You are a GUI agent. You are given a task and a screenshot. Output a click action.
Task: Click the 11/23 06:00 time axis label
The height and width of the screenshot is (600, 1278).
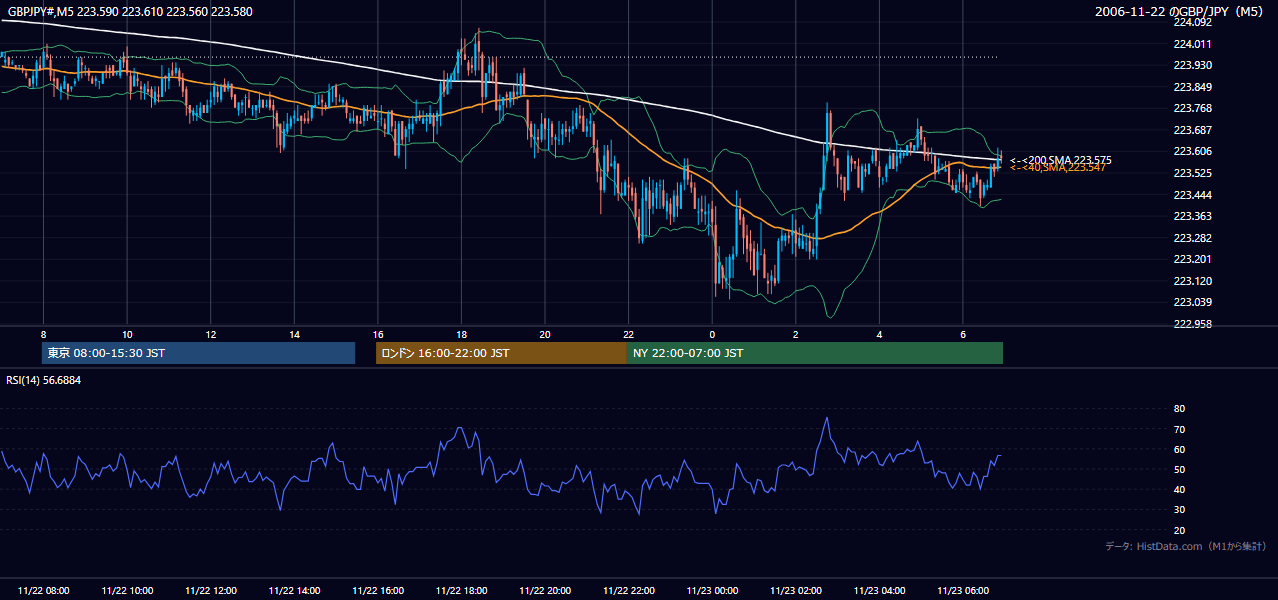click(x=962, y=590)
